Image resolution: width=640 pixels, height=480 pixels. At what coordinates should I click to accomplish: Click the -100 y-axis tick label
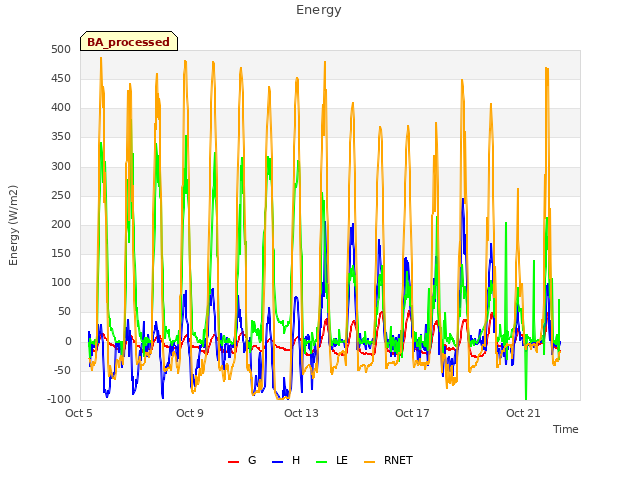pos(59,399)
